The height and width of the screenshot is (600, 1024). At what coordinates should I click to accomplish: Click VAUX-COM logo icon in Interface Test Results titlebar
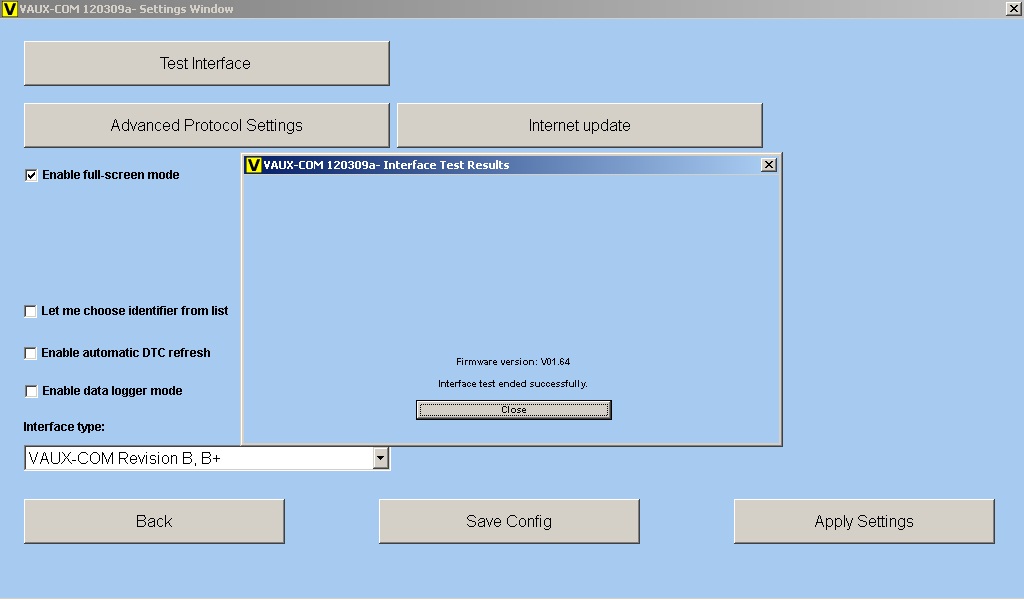253,165
